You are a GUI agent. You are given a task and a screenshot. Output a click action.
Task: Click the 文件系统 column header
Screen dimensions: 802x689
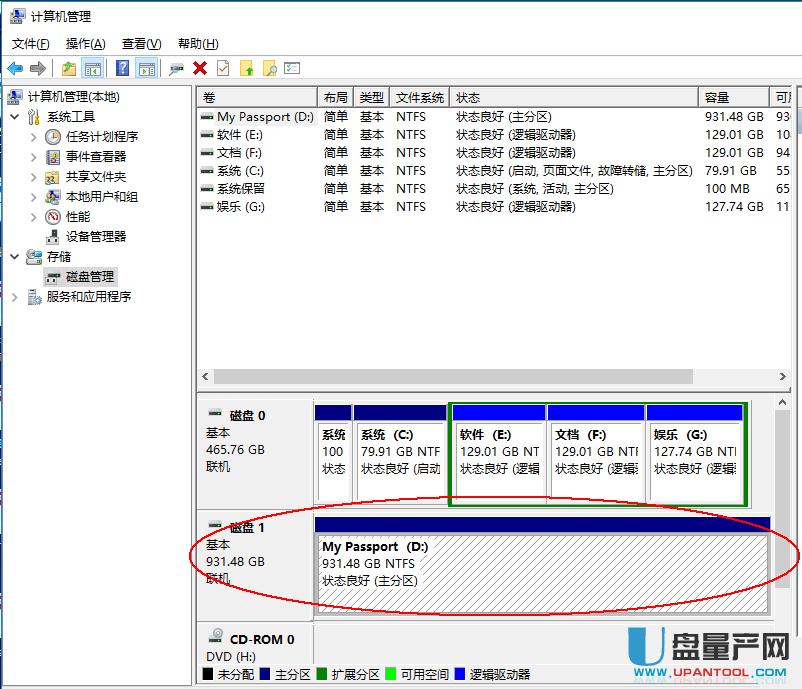pyautogui.click(x=419, y=97)
